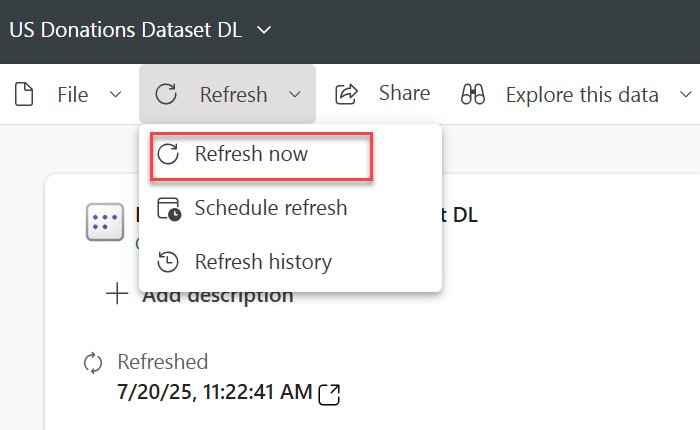Screen dimensions: 700x430
Task: Open Refresh history menu entry
Action: click(x=262, y=262)
